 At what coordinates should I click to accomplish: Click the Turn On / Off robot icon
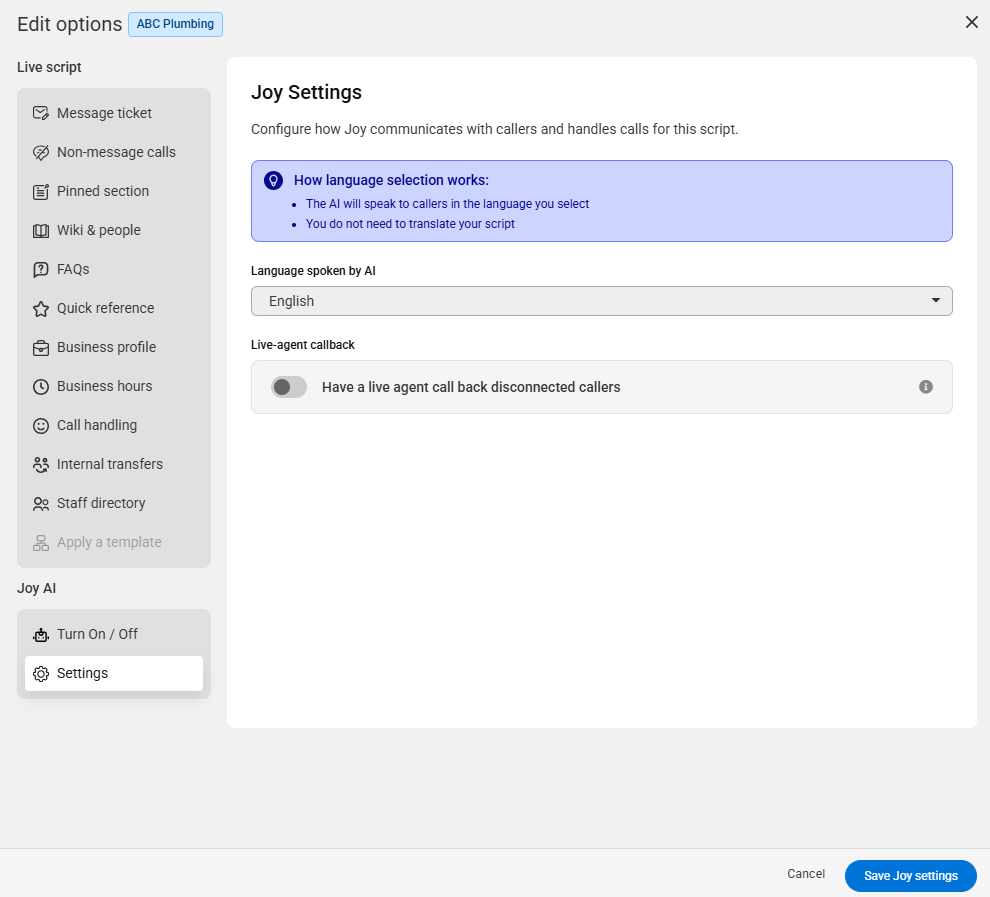click(41, 635)
